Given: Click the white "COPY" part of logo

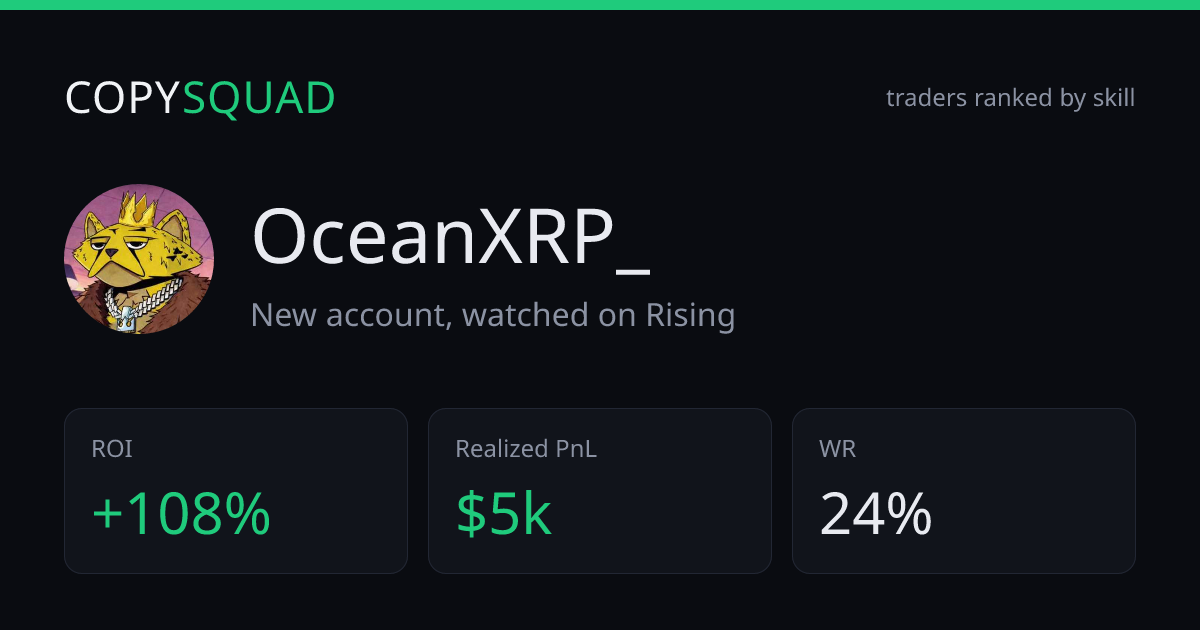Looking at the screenshot, I should coord(123,98).
